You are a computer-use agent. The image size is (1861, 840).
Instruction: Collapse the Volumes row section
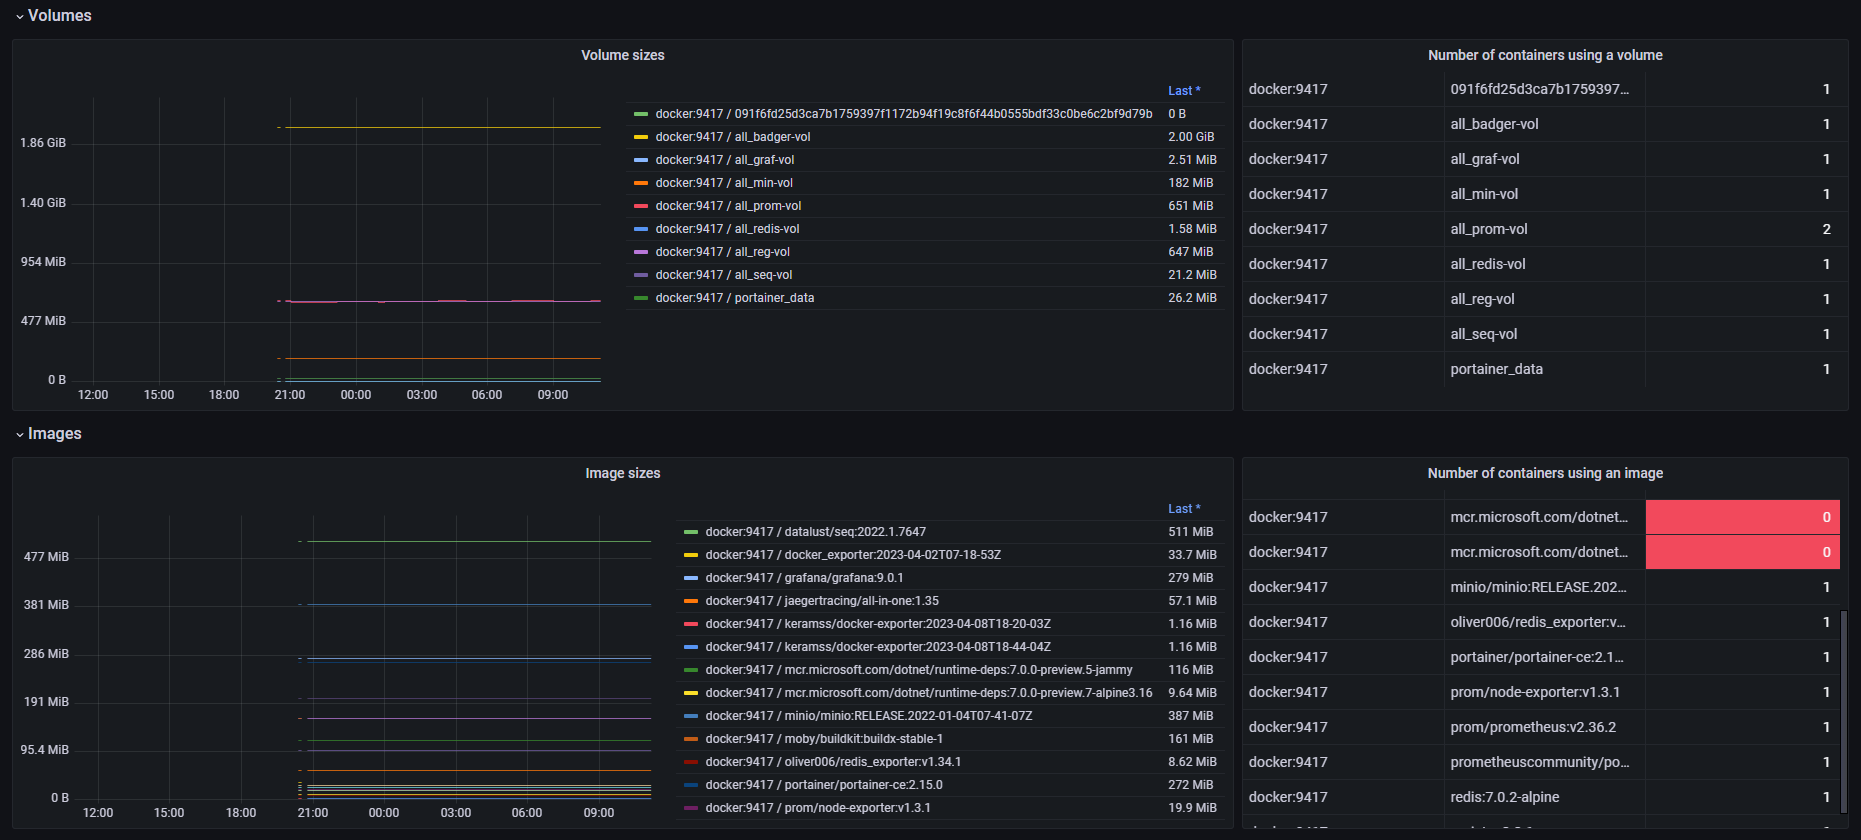52,16
